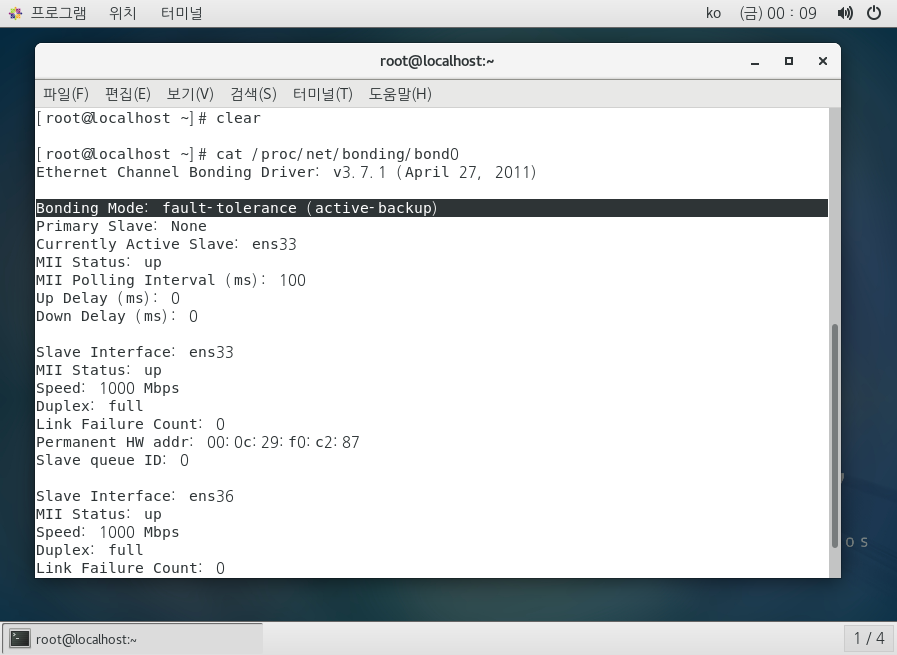Click the 'Slave queue ID: 0' line
The width and height of the screenshot is (897, 655).
point(113,460)
